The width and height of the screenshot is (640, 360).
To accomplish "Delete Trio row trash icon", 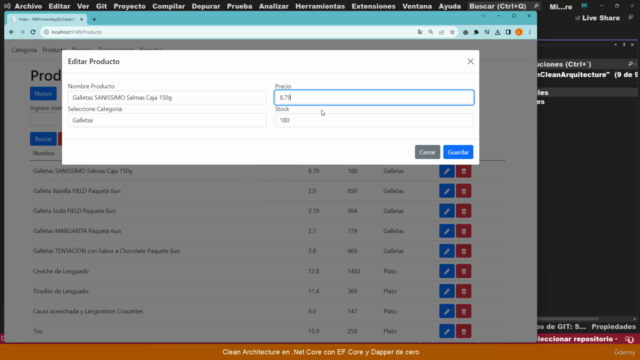I will pyautogui.click(x=464, y=331).
